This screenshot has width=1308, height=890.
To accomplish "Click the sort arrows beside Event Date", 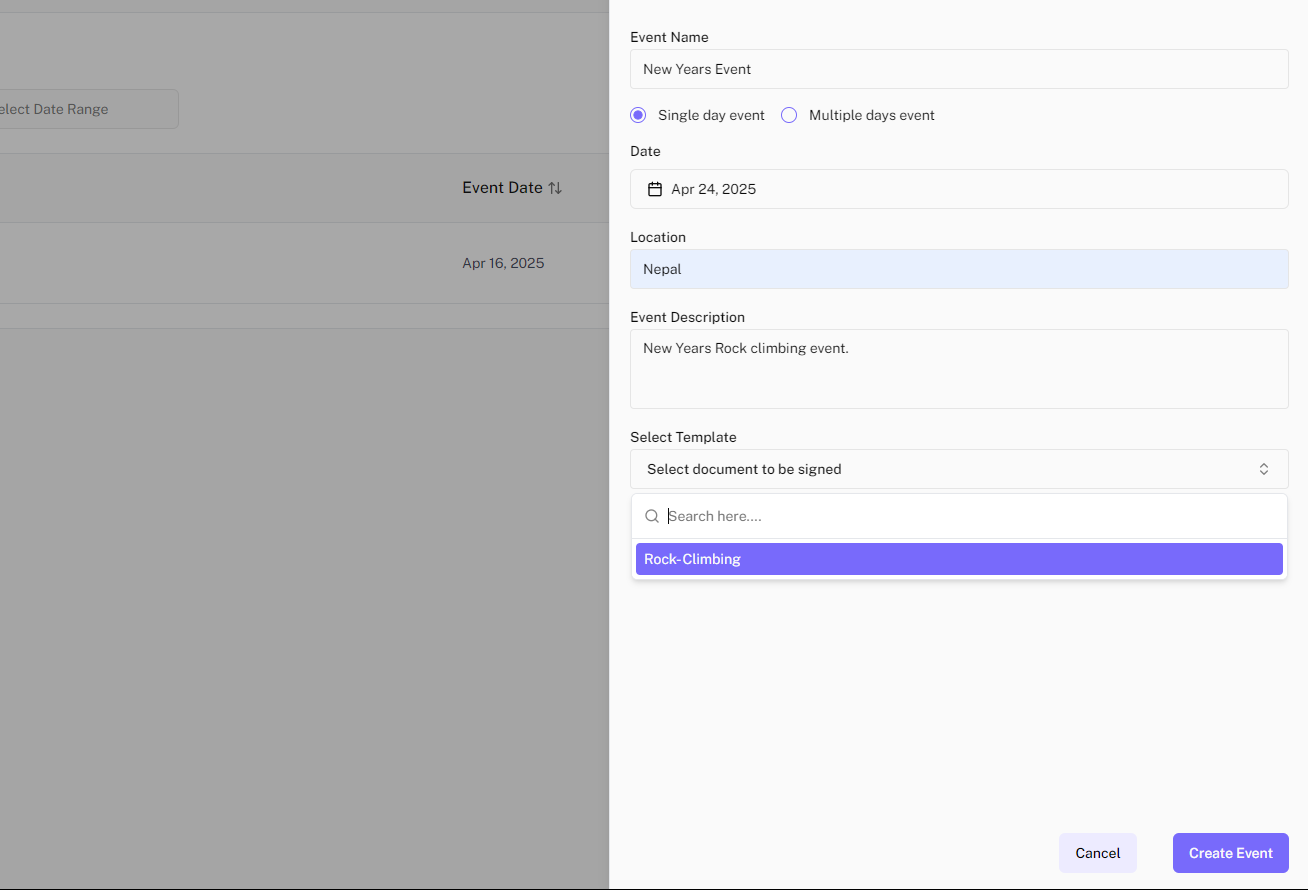I will 555,188.
